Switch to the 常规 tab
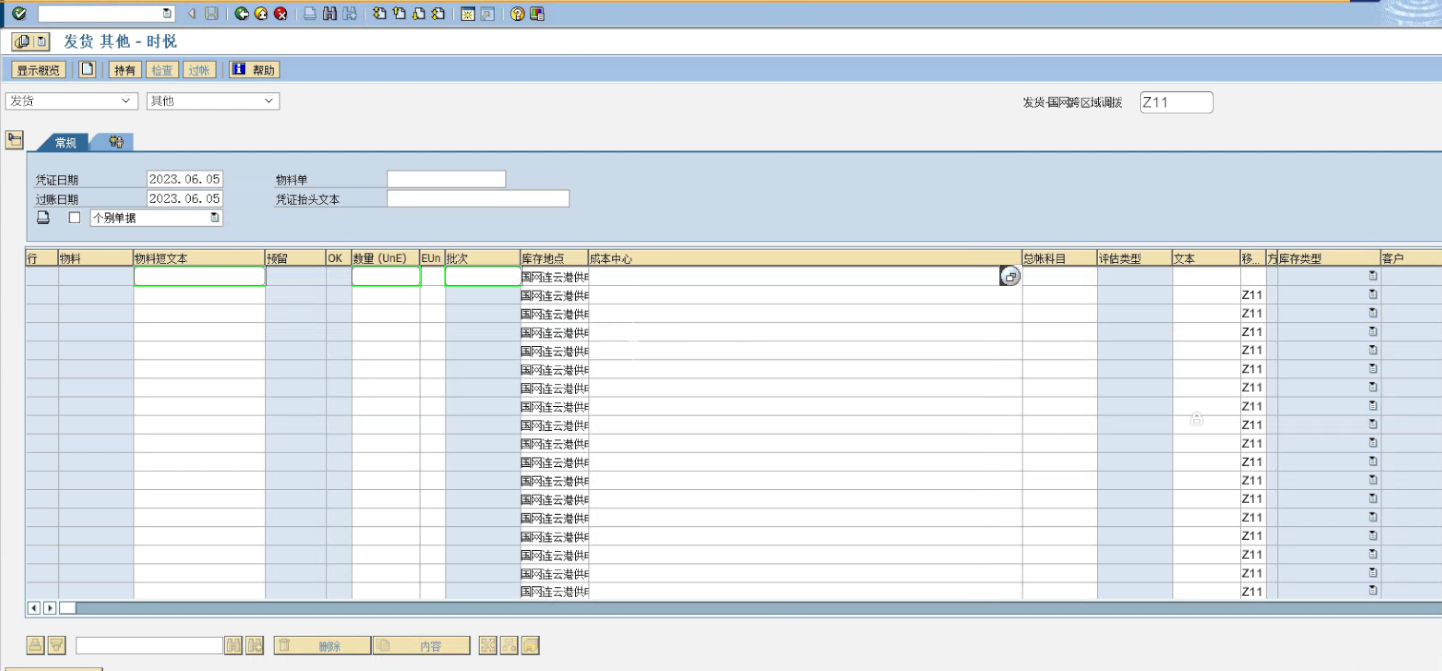 coord(65,143)
